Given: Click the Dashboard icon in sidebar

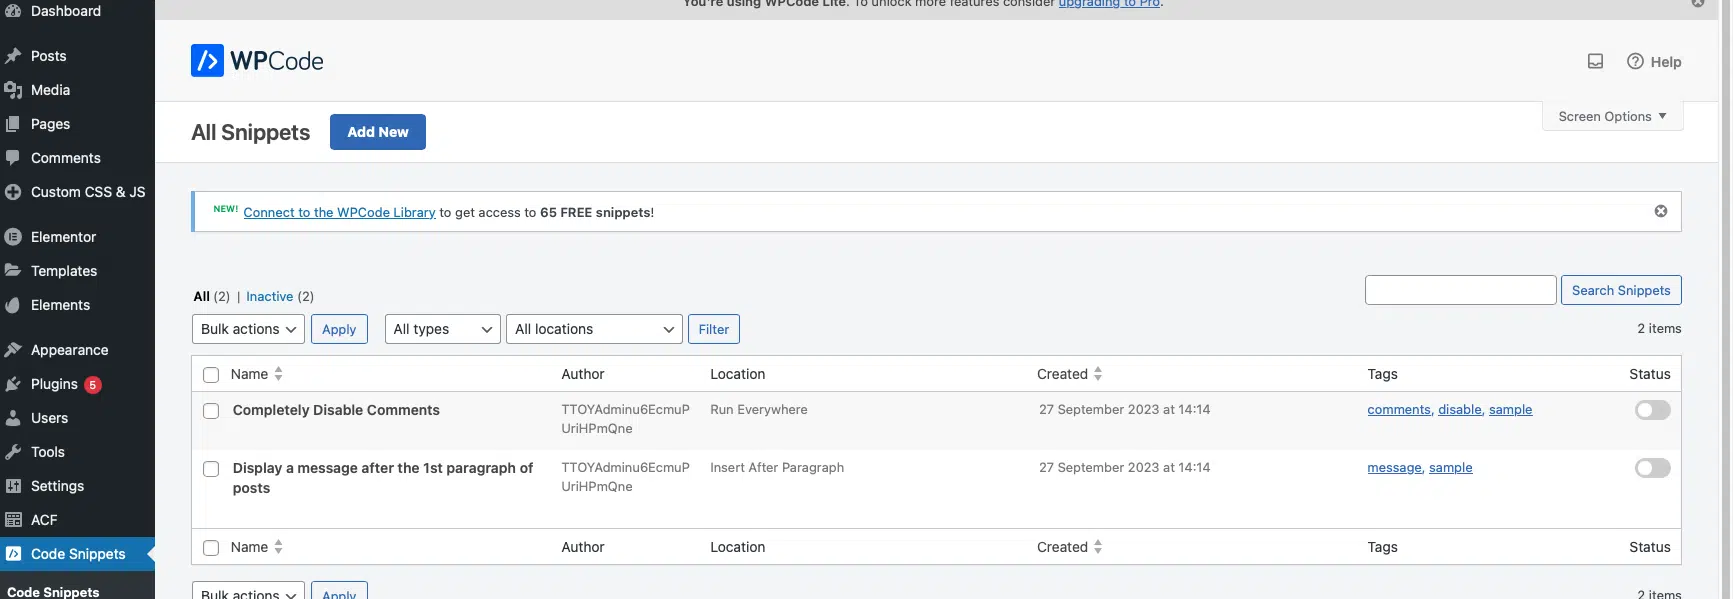Looking at the screenshot, I should coord(13,11).
